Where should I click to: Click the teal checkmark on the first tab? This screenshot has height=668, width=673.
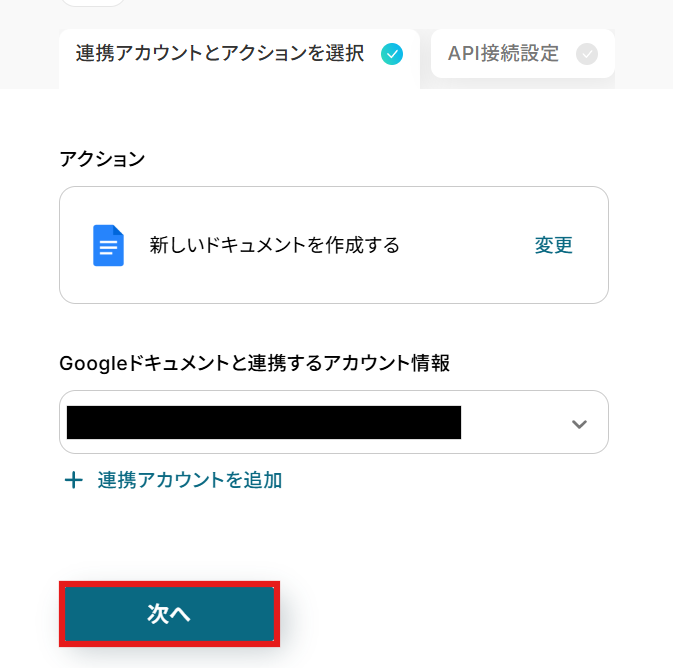pyautogui.click(x=392, y=54)
